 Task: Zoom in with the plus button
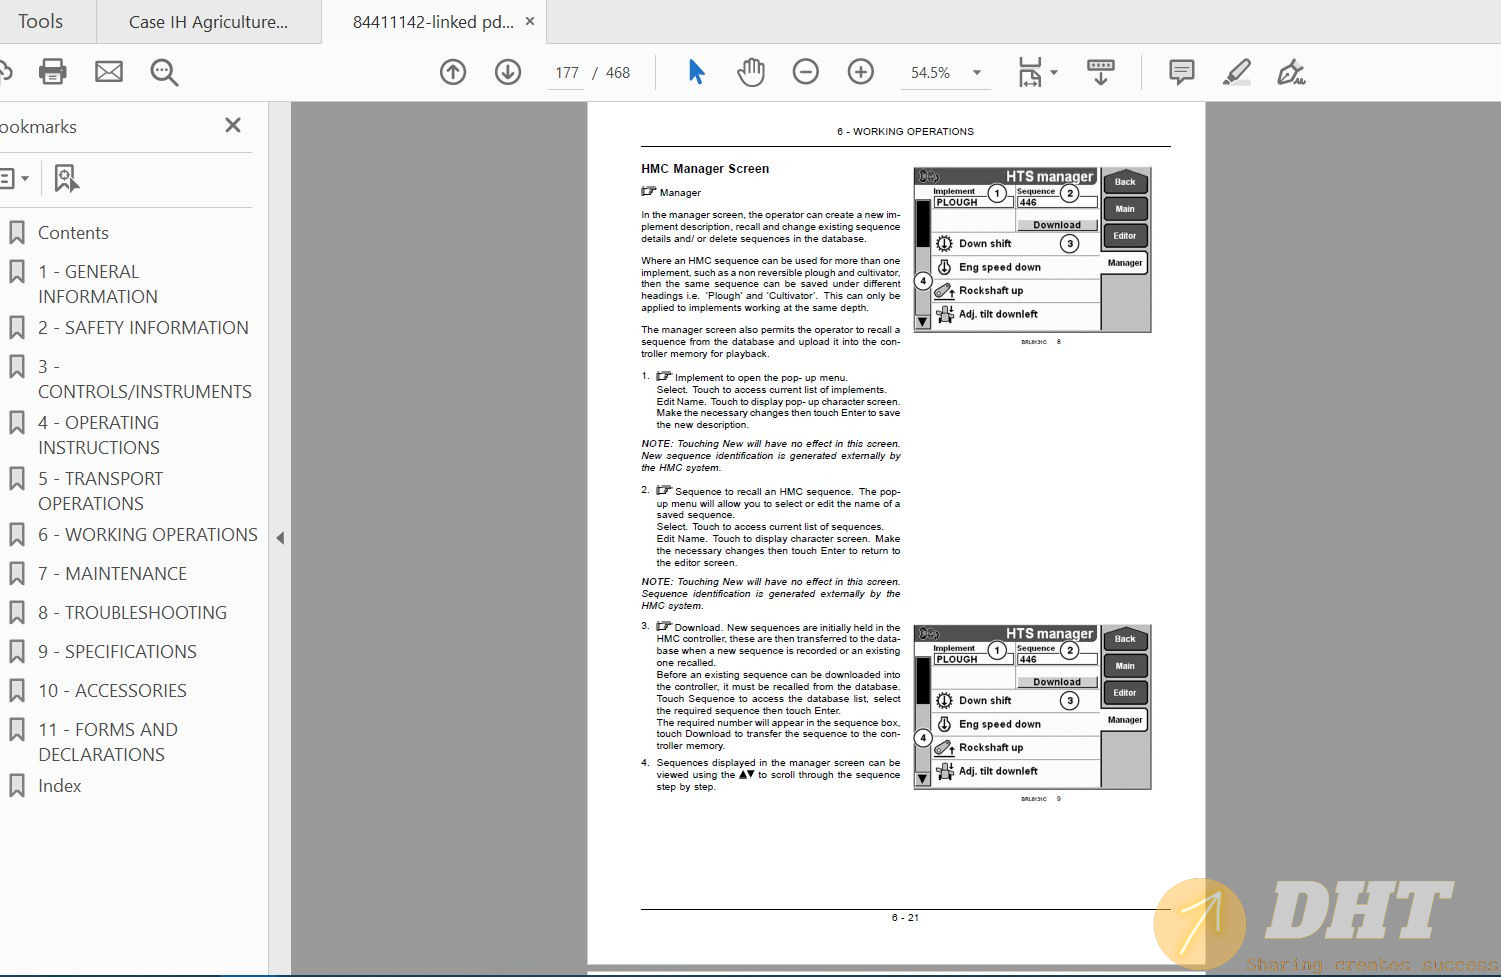860,72
